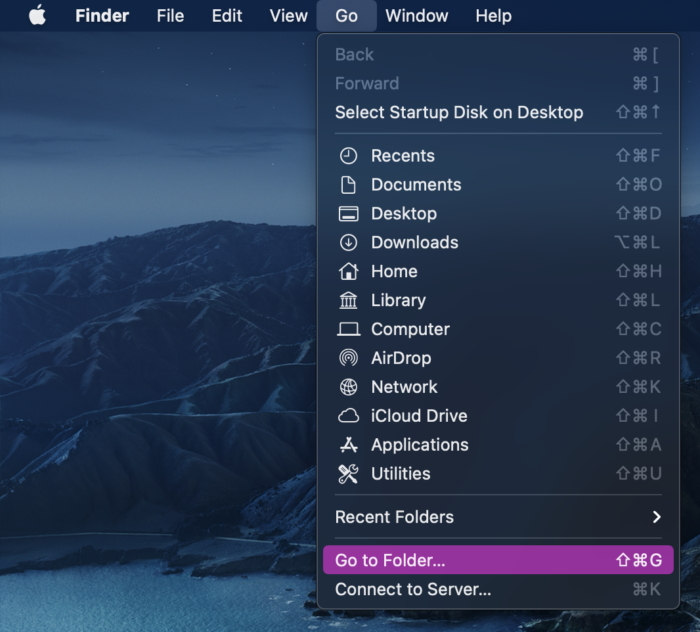This screenshot has width=700, height=632.
Task: Open the Apple menu logo
Action: pyautogui.click(x=38, y=15)
